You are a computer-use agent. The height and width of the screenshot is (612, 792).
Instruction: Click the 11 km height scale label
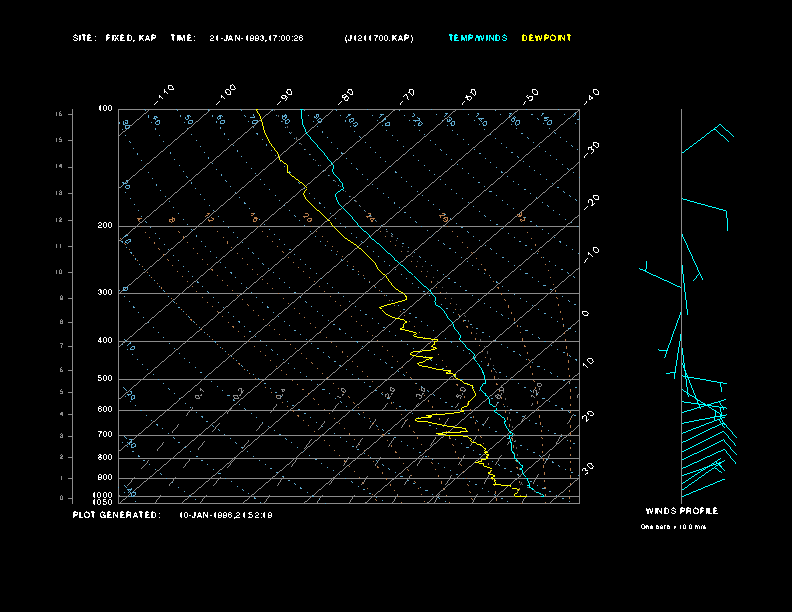pyautogui.click(x=59, y=246)
